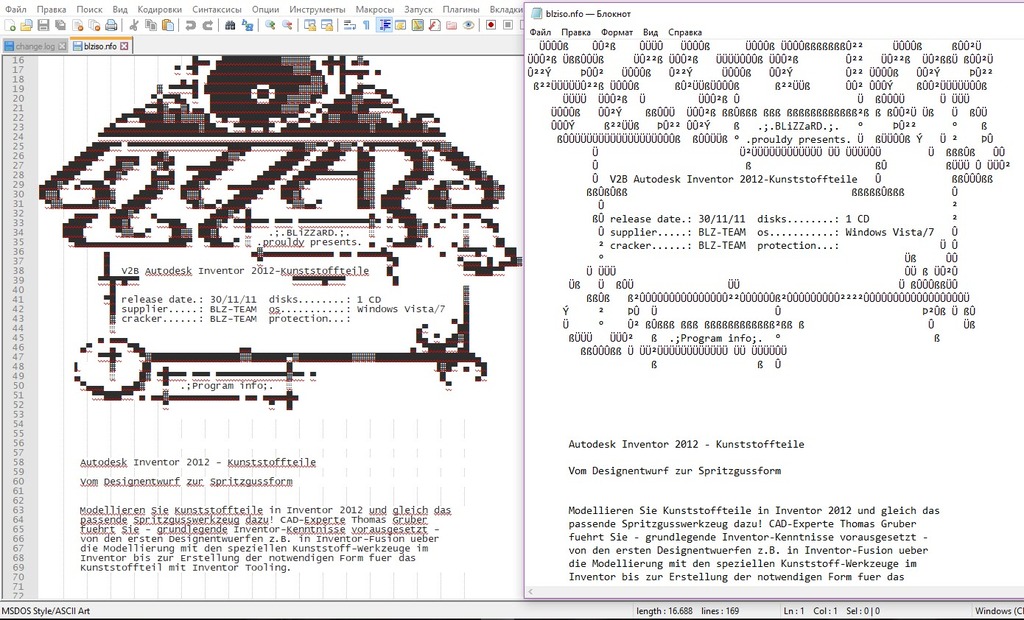
Task: Open the Вид menu in Блокнот window
Action: click(650, 32)
